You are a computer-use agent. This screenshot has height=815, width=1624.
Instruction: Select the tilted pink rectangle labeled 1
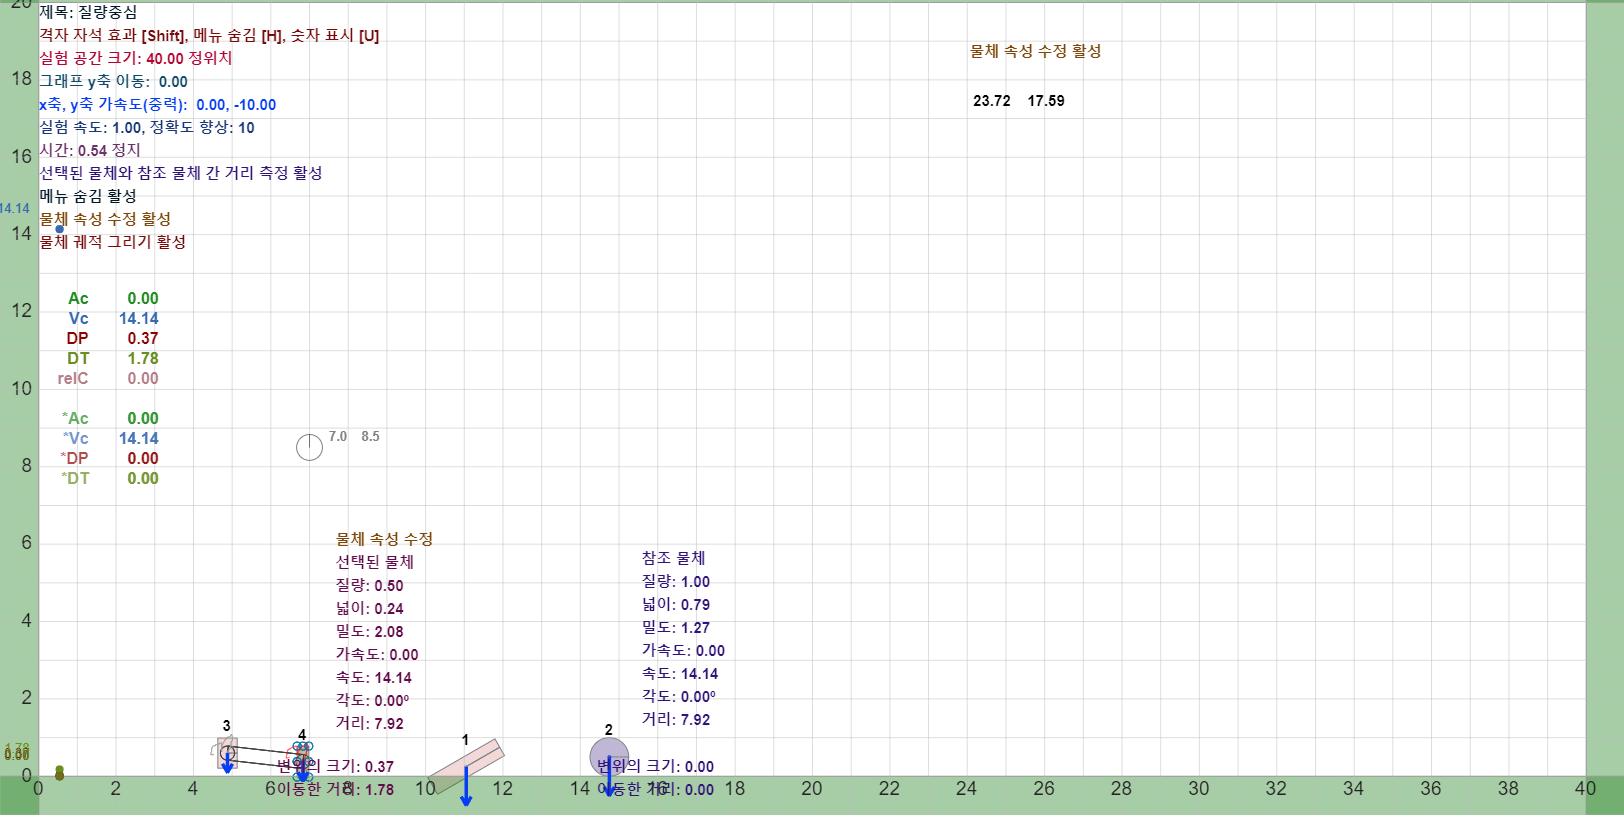point(466,766)
